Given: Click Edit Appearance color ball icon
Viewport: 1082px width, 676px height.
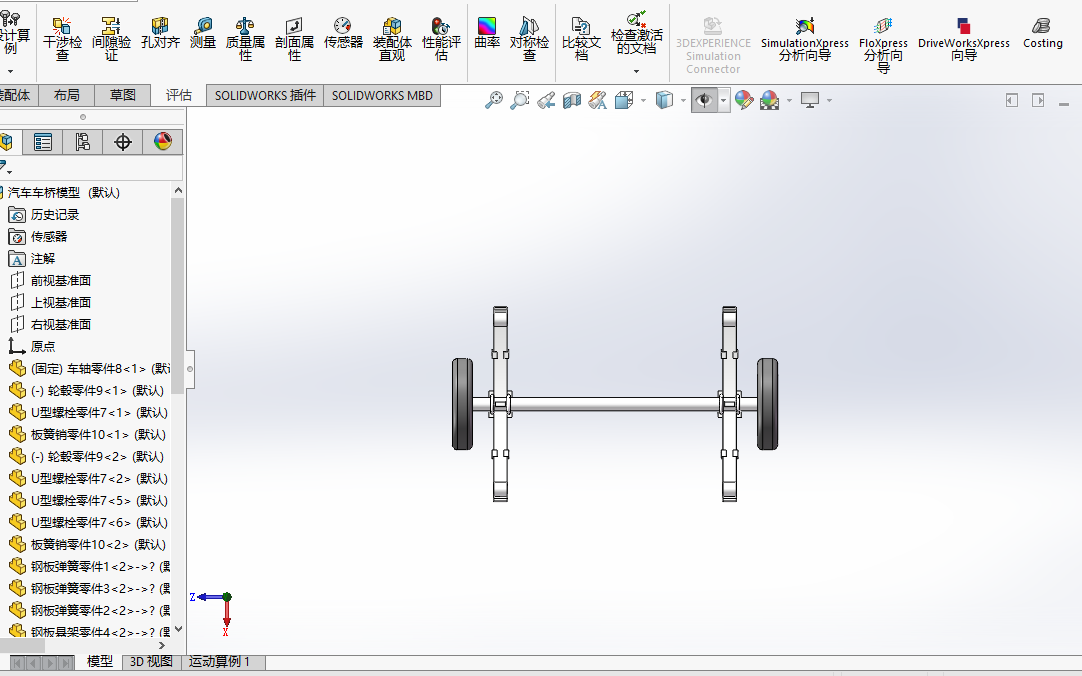Looking at the screenshot, I should (x=744, y=100).
